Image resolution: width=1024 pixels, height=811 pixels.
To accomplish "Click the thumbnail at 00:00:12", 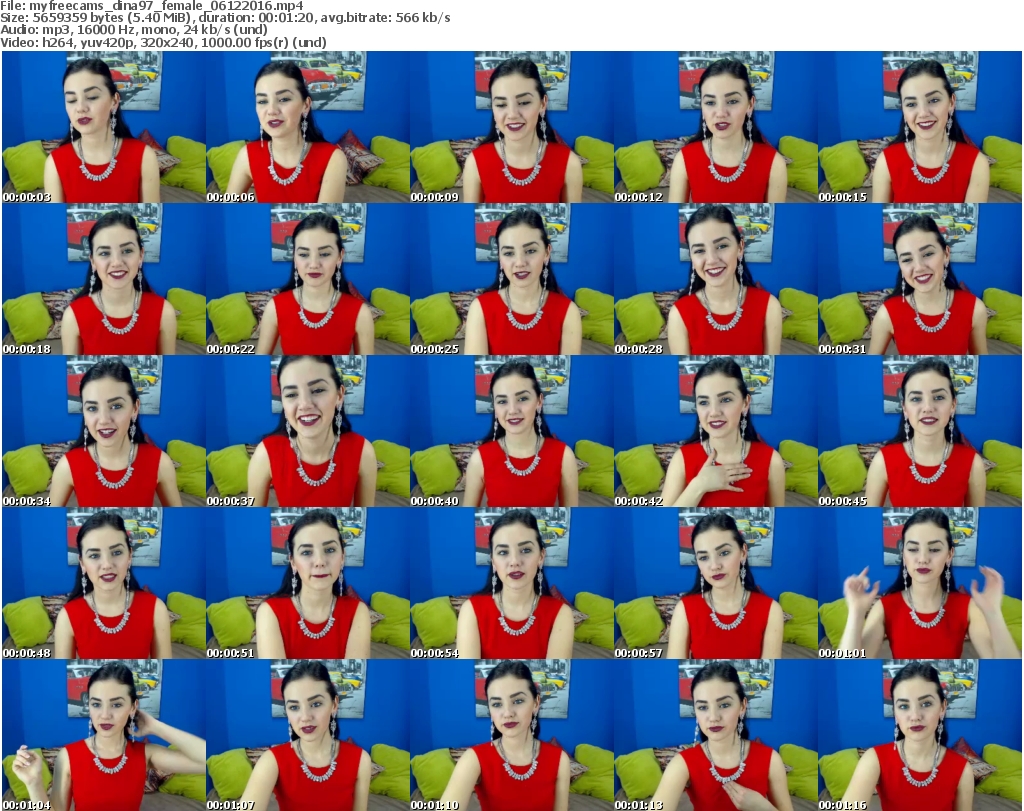I will (715, 127).
